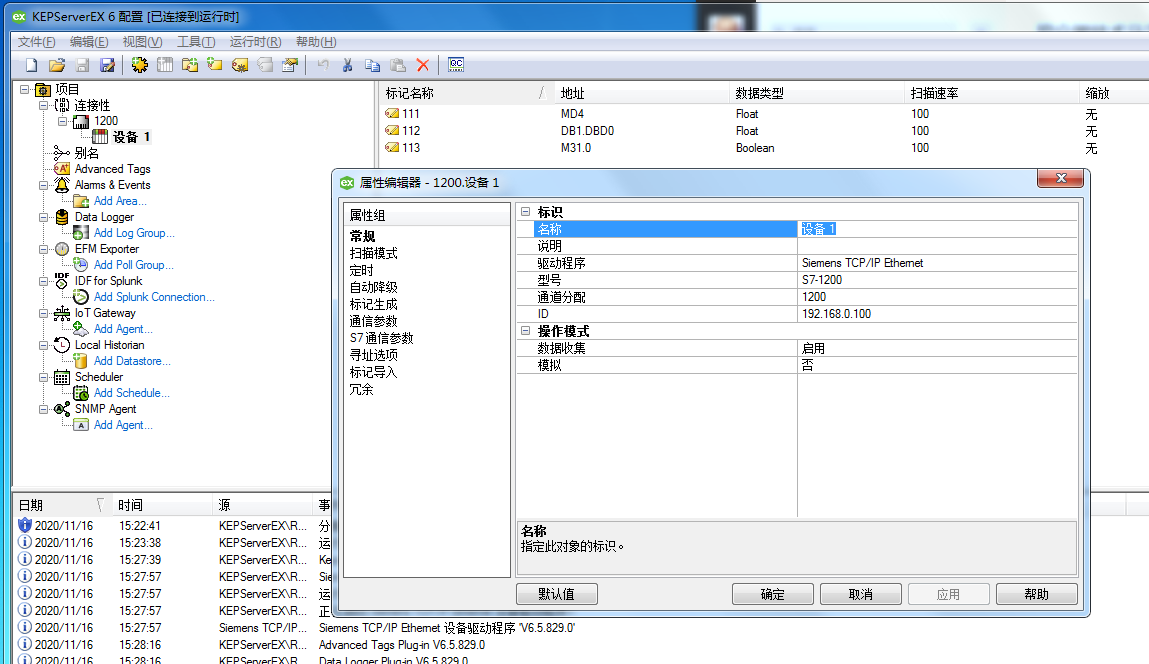Screen dimensions: 1149x664
Task: Click the red Delete X icon
Action: pyautogui.click(x=423, y=65)
